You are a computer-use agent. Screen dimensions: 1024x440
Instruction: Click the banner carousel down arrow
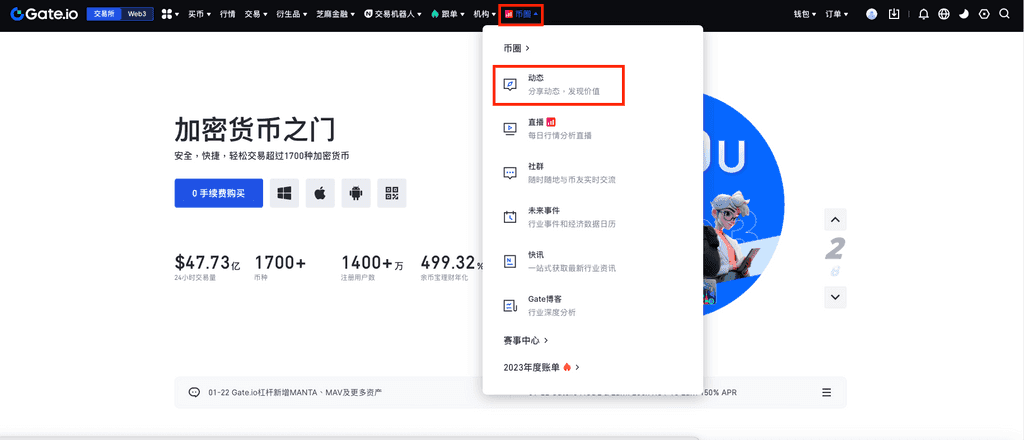tap(836, 297)
